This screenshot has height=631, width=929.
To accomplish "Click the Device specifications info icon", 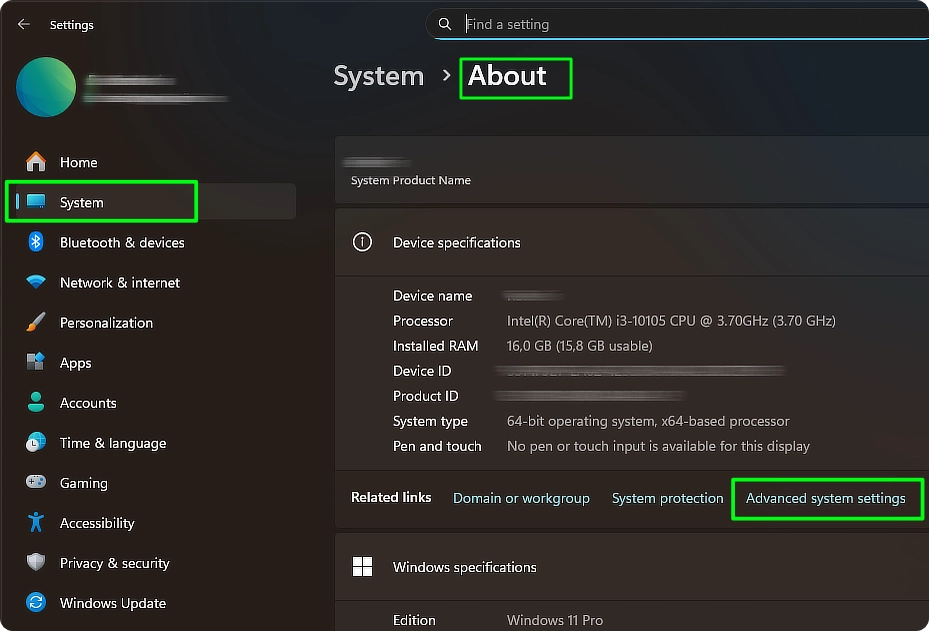I will pos(362,242).
